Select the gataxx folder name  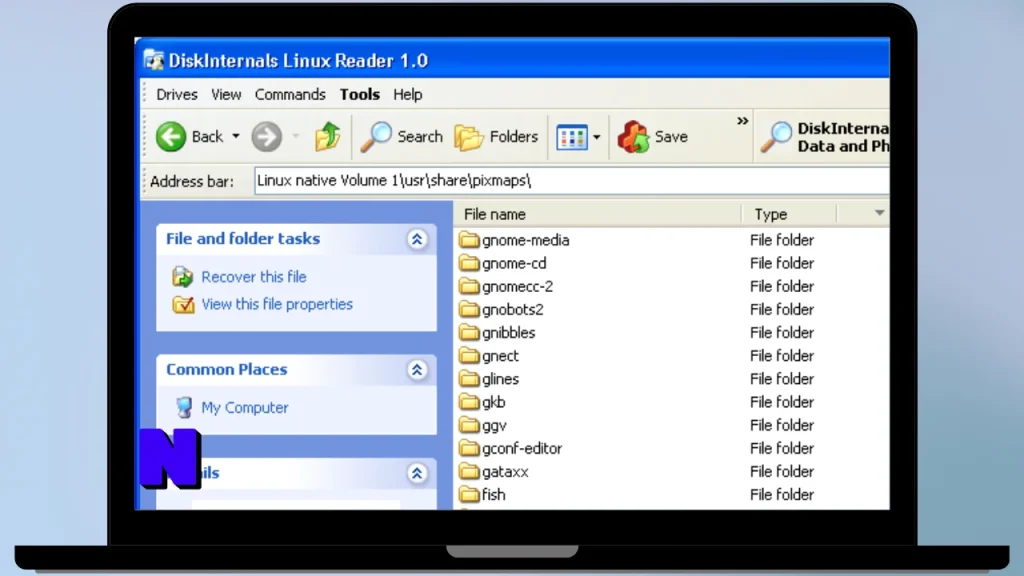click(x=505, y=472)
